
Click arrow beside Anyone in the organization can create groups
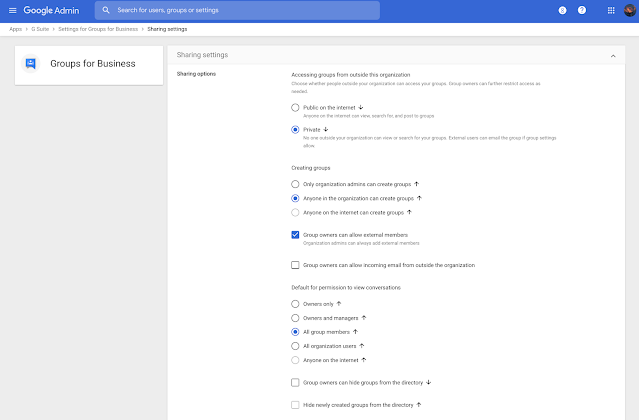(419, 198)
